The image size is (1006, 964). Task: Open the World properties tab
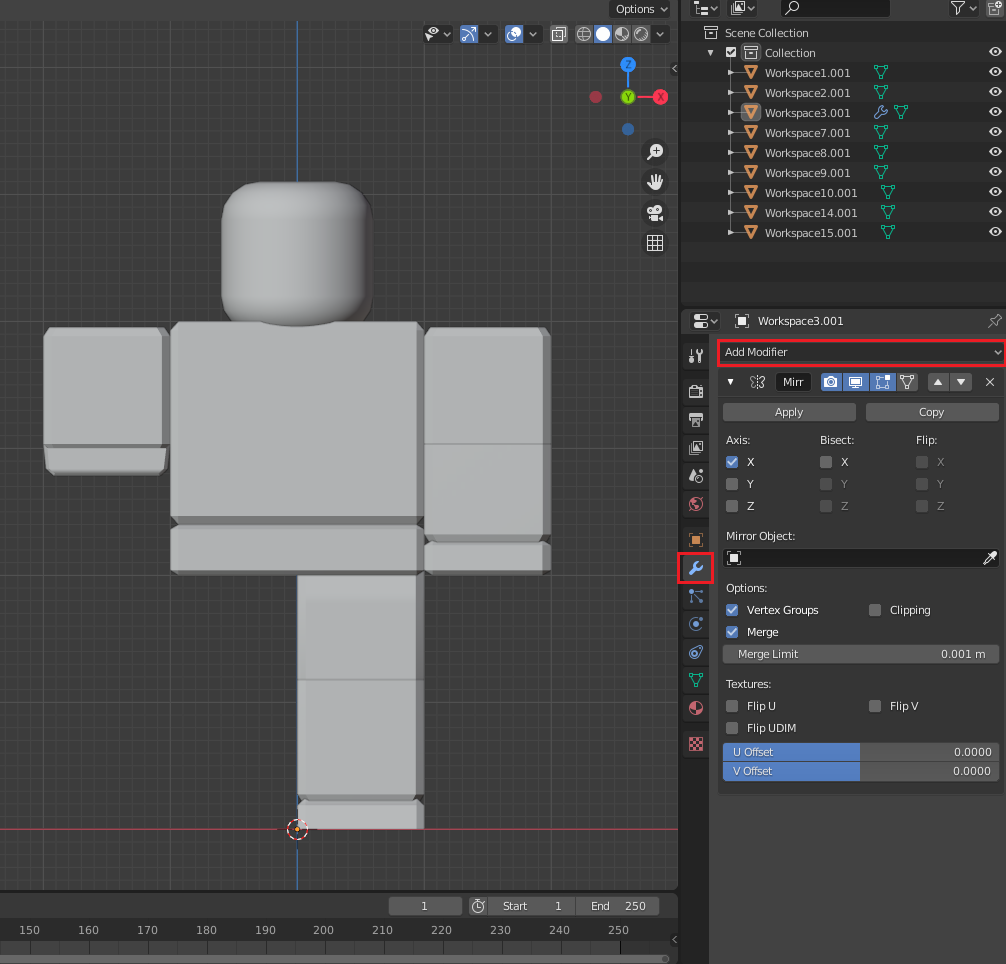click(695, 504)
